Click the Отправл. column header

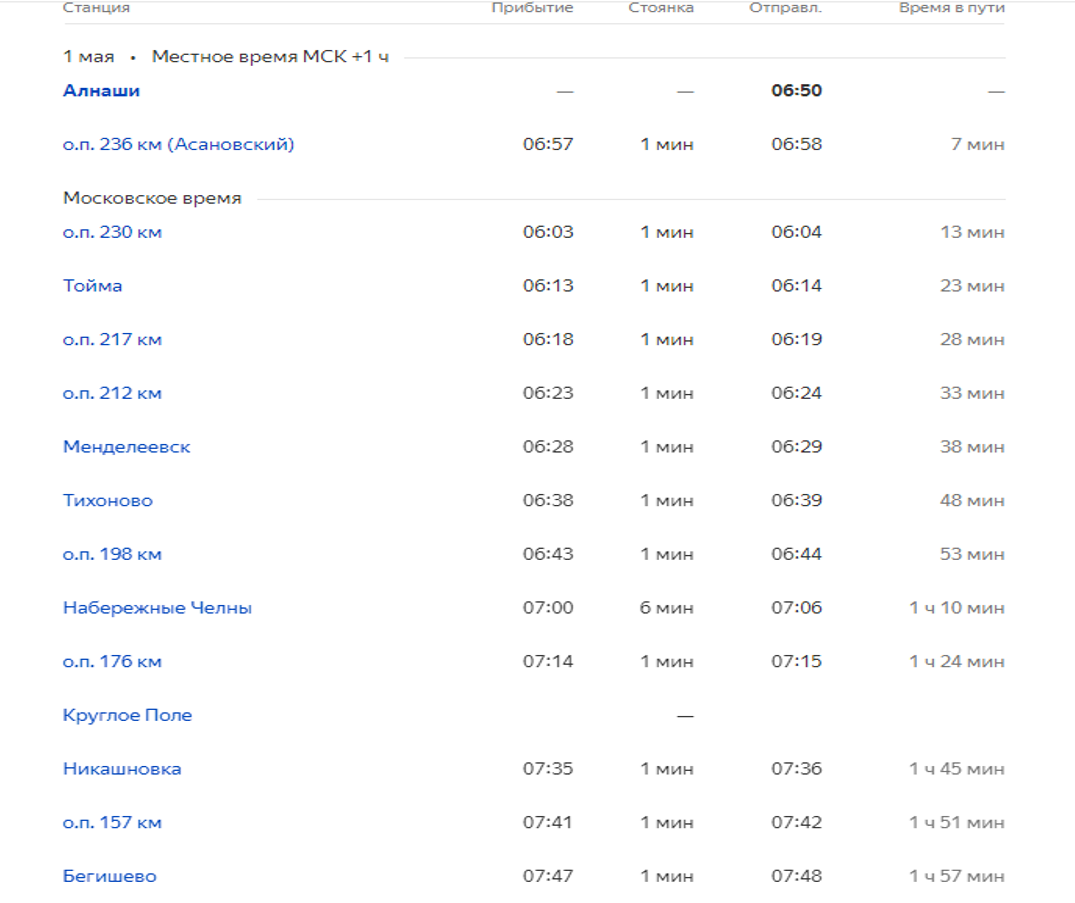(x=785, y=8)
